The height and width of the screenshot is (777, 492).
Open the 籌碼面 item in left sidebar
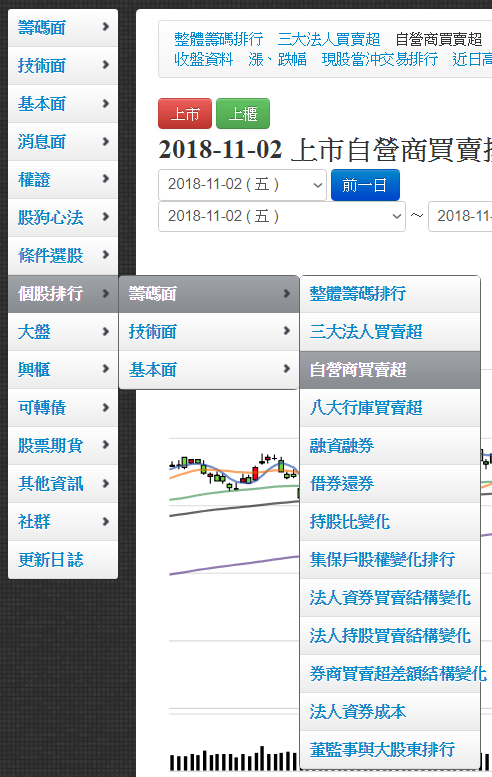click(63, 28)
